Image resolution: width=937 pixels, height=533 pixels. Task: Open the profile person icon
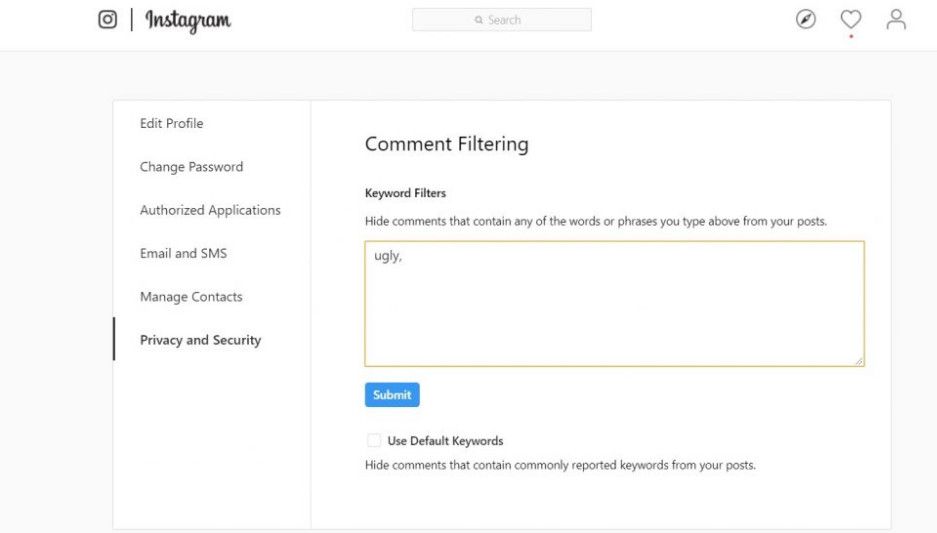[896, 20]
